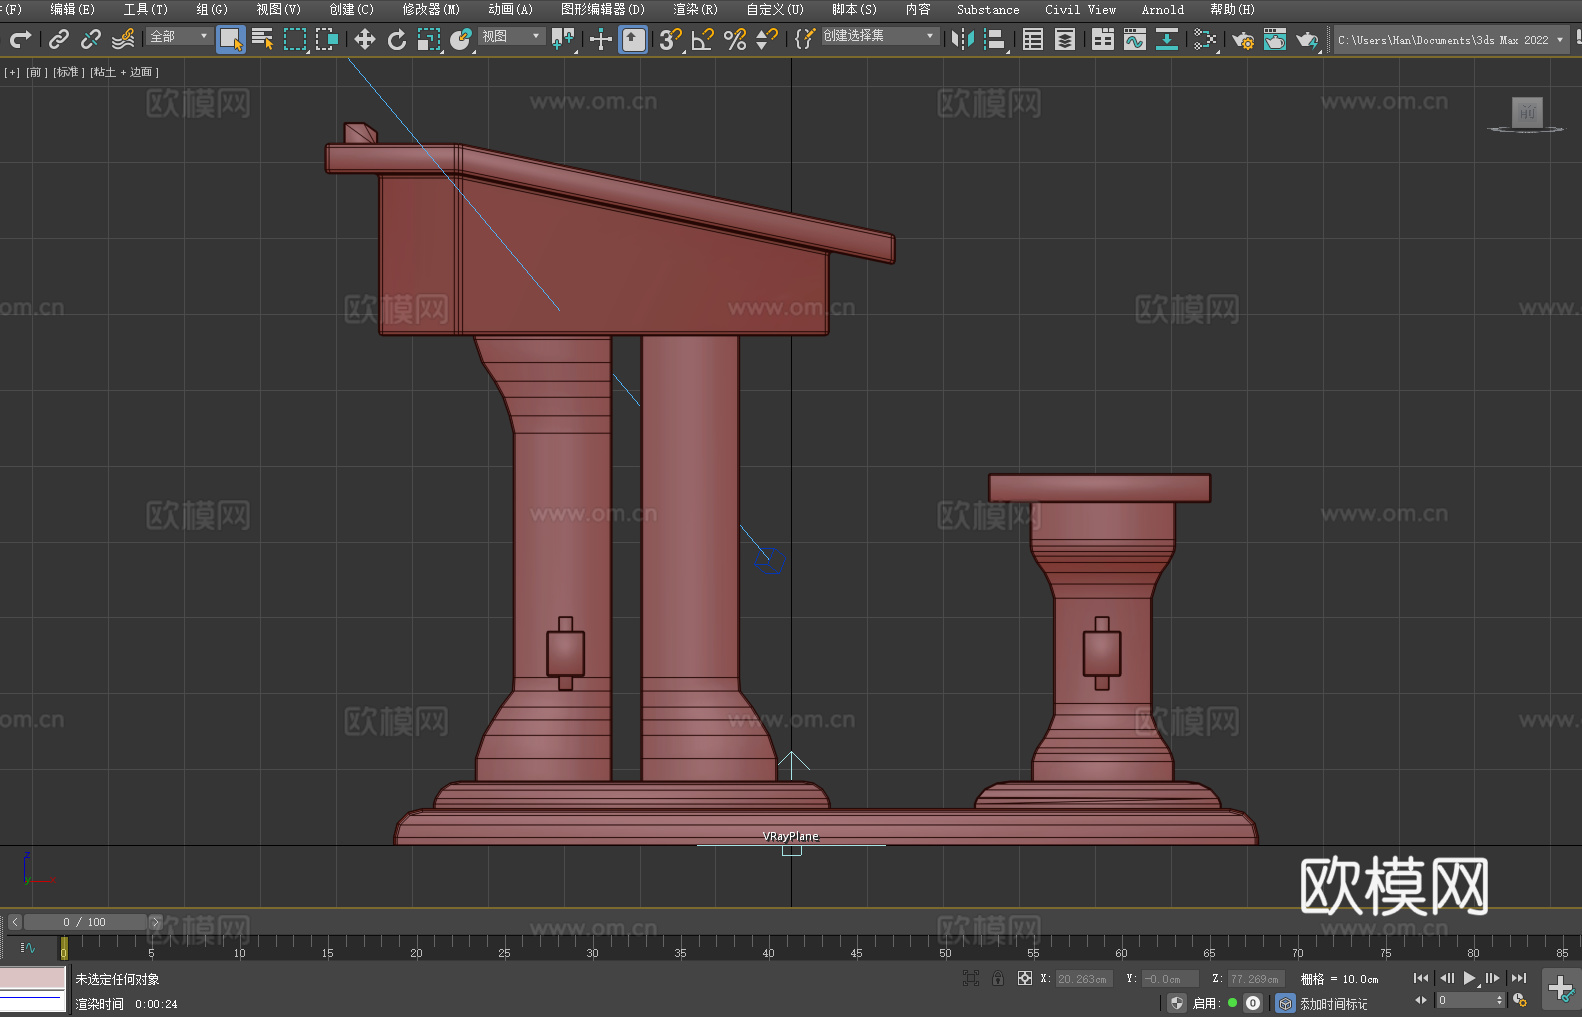
Task: Click Edit Named Selection Sets icon
Action: point(805,39)
